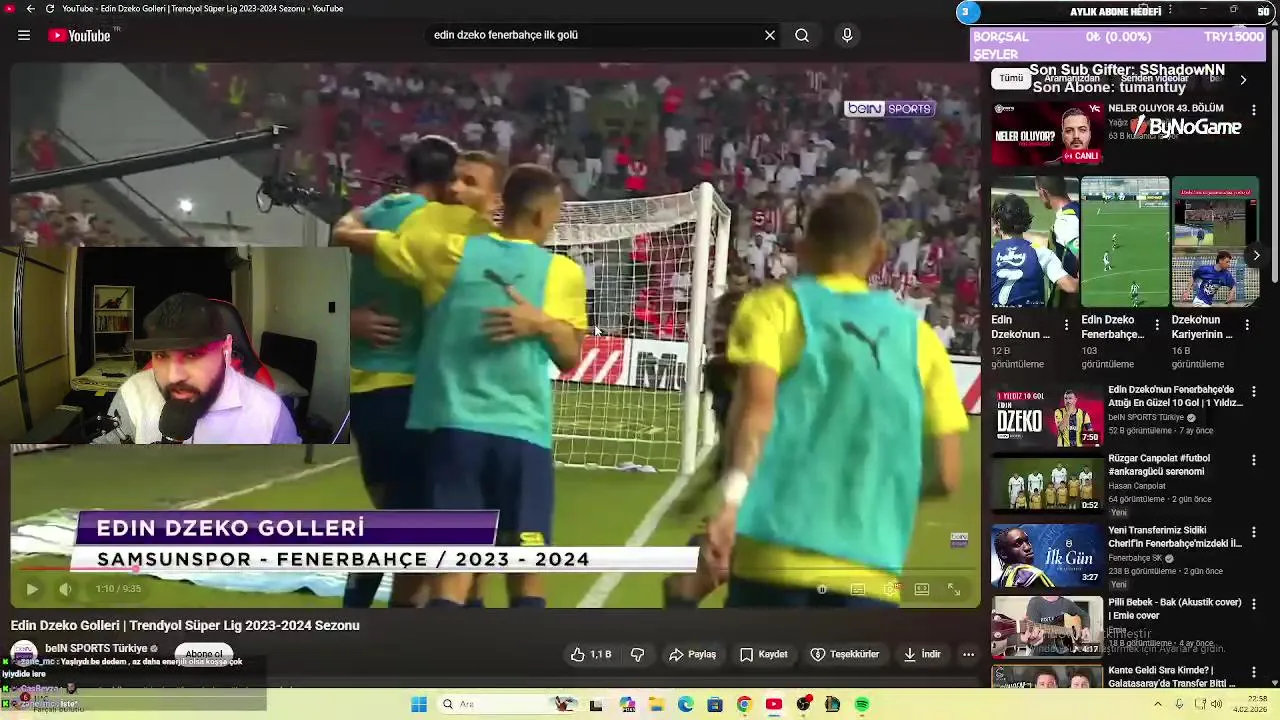Enter fullscreen mode on the video
Viewport: 1280px width, 720px height.
(954, 590)
